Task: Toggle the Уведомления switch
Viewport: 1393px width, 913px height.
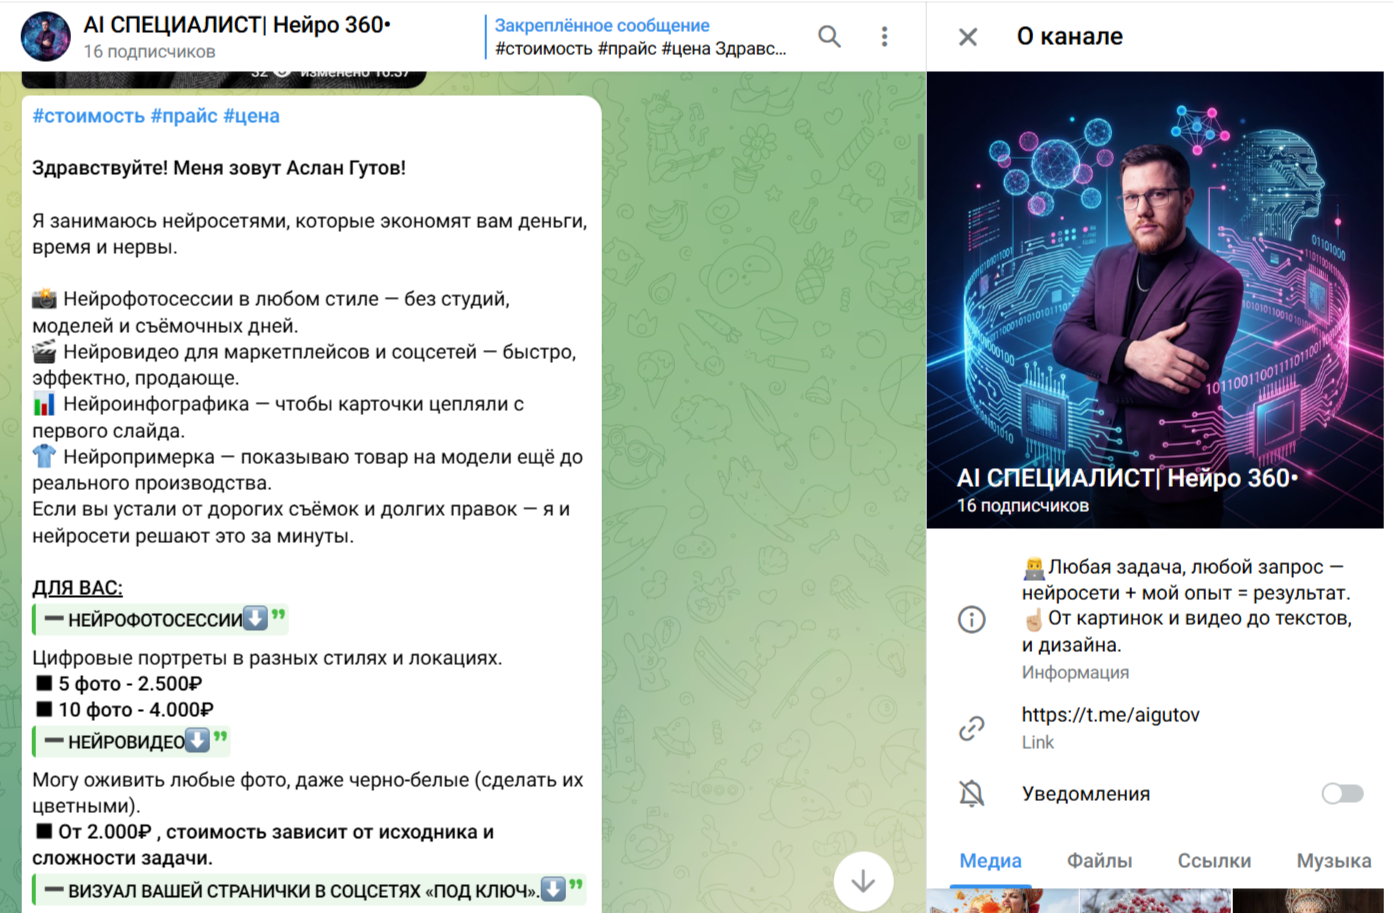Action: click(x=1342, y=794)
